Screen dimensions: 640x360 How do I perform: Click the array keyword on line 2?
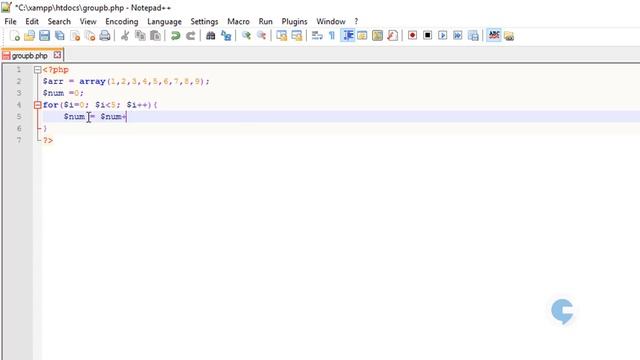93,82
